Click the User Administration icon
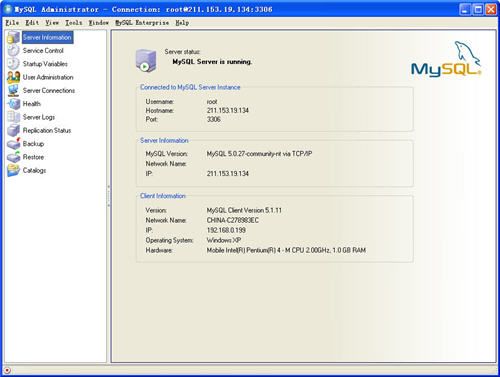Image resolution: width=500 pixels, height=377 pixels. (14, 77)
